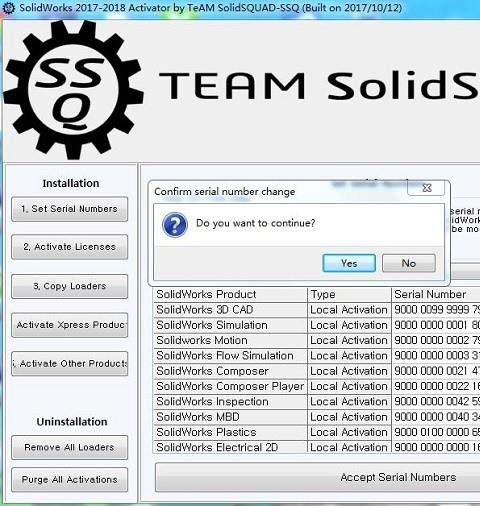Select the SolidWorks Inspection row
This screenshot has width=480, height=506.
tap(317, 402)
